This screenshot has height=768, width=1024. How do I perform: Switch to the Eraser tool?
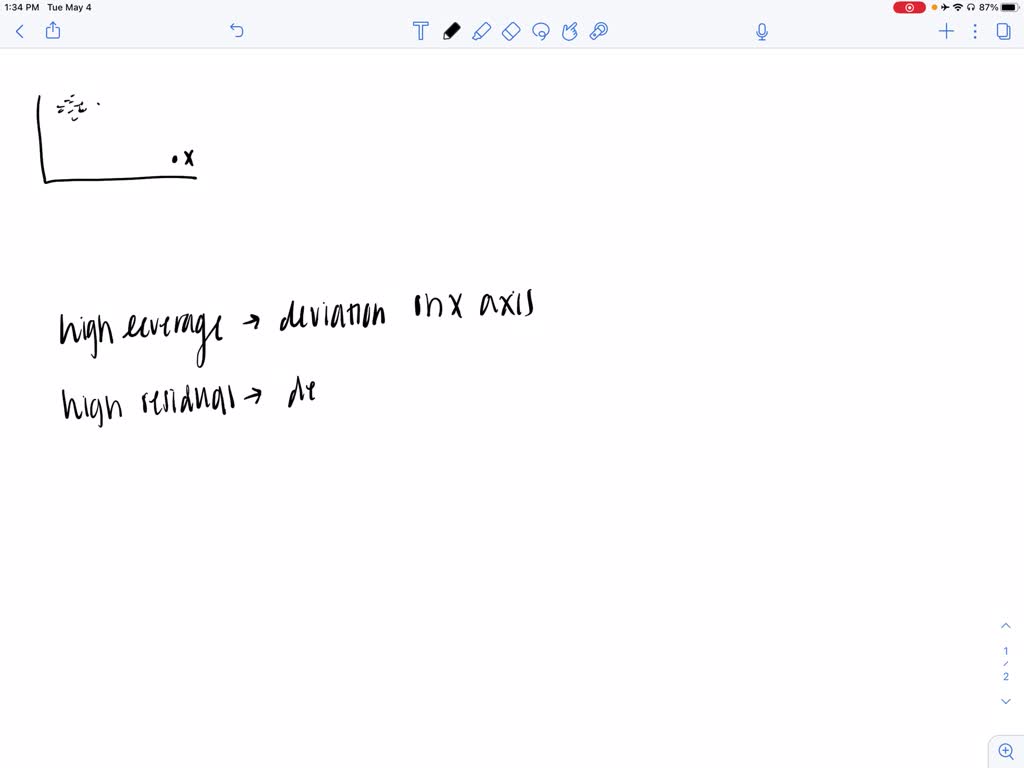(511, 31)
